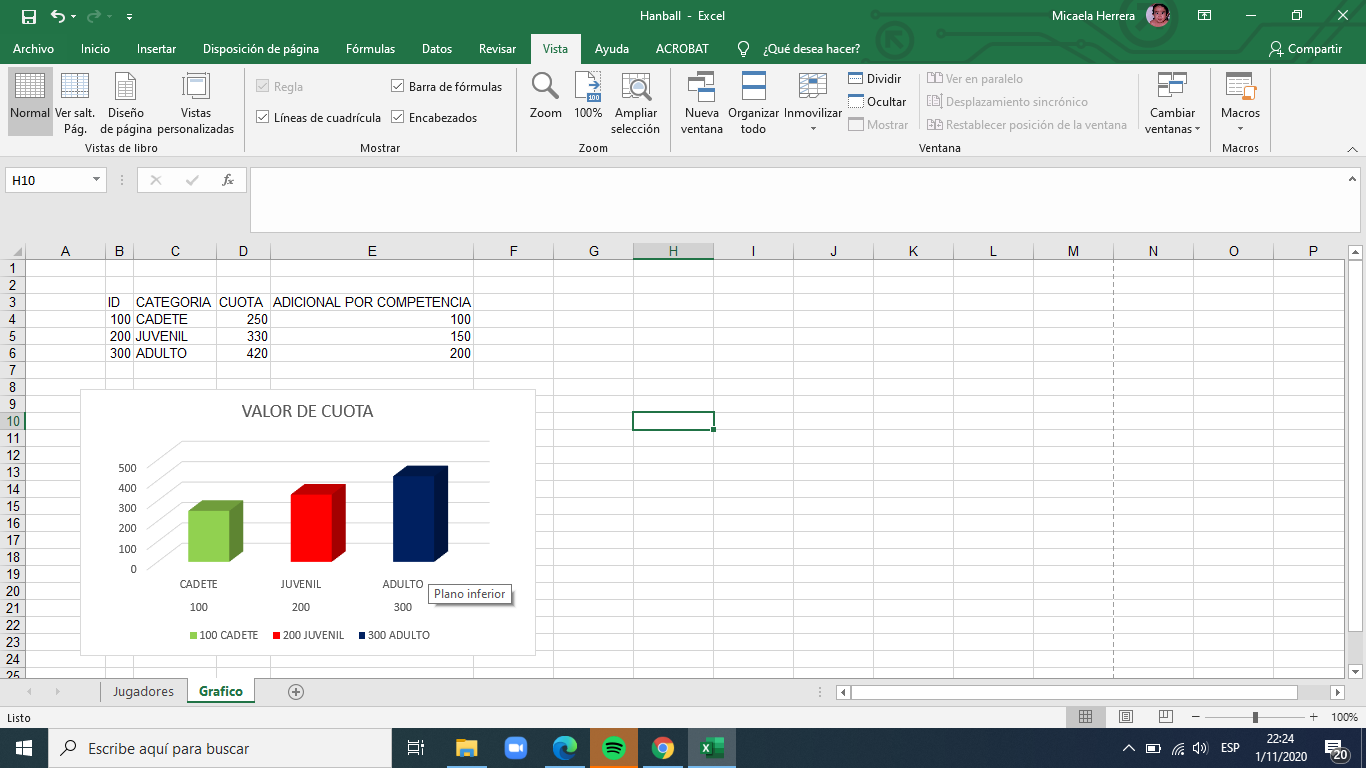1366x768 pixels.
Task: Open Chrome from the taskbar
Action: 662,748
